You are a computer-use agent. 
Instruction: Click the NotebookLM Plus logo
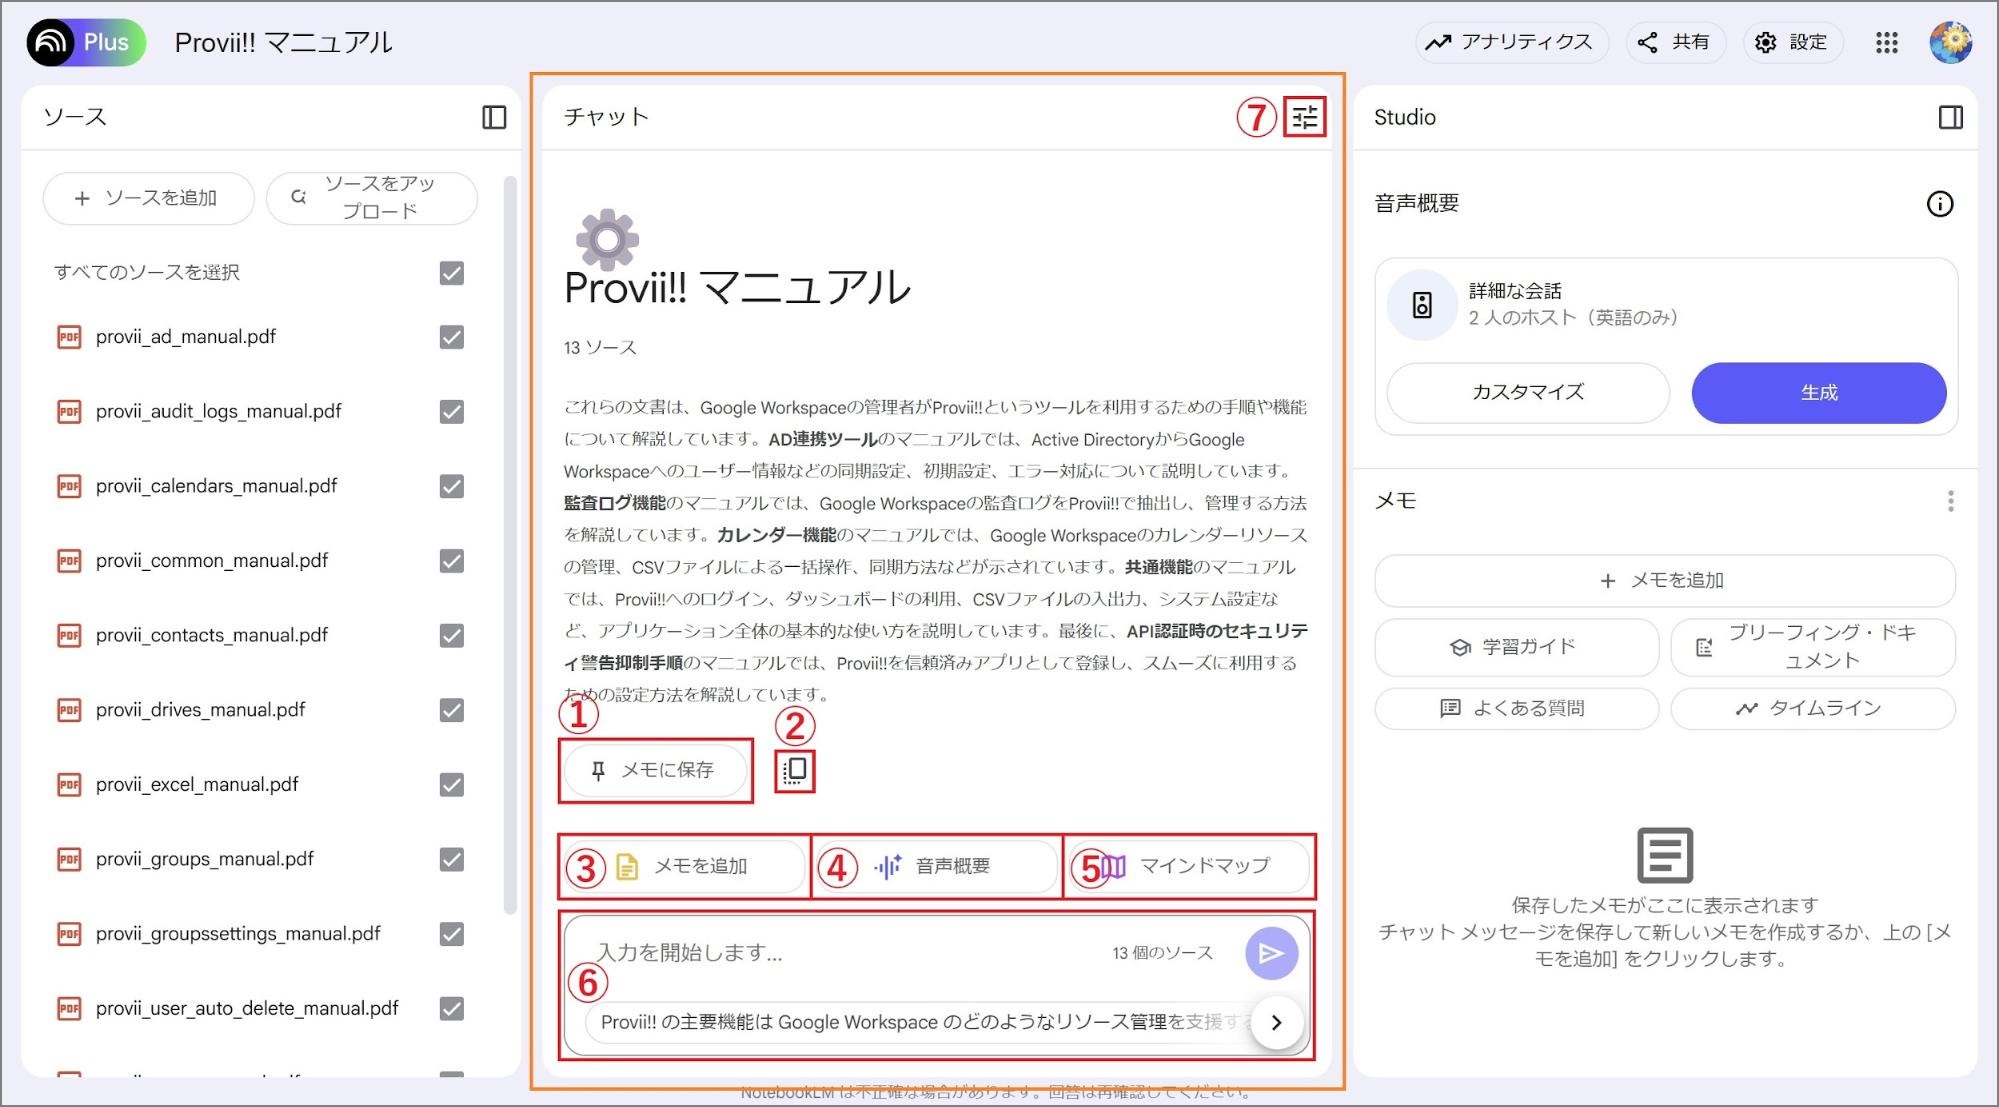(x=86, y=42)
